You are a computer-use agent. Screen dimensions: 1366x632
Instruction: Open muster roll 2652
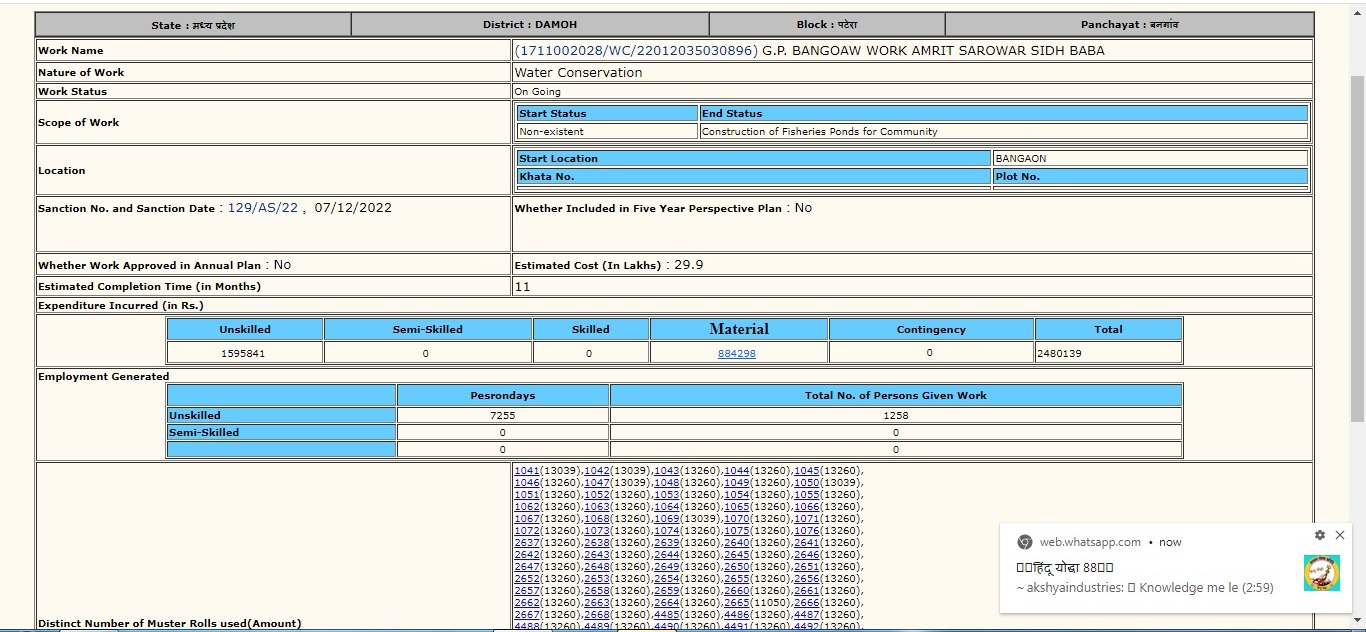click(527, 579)
